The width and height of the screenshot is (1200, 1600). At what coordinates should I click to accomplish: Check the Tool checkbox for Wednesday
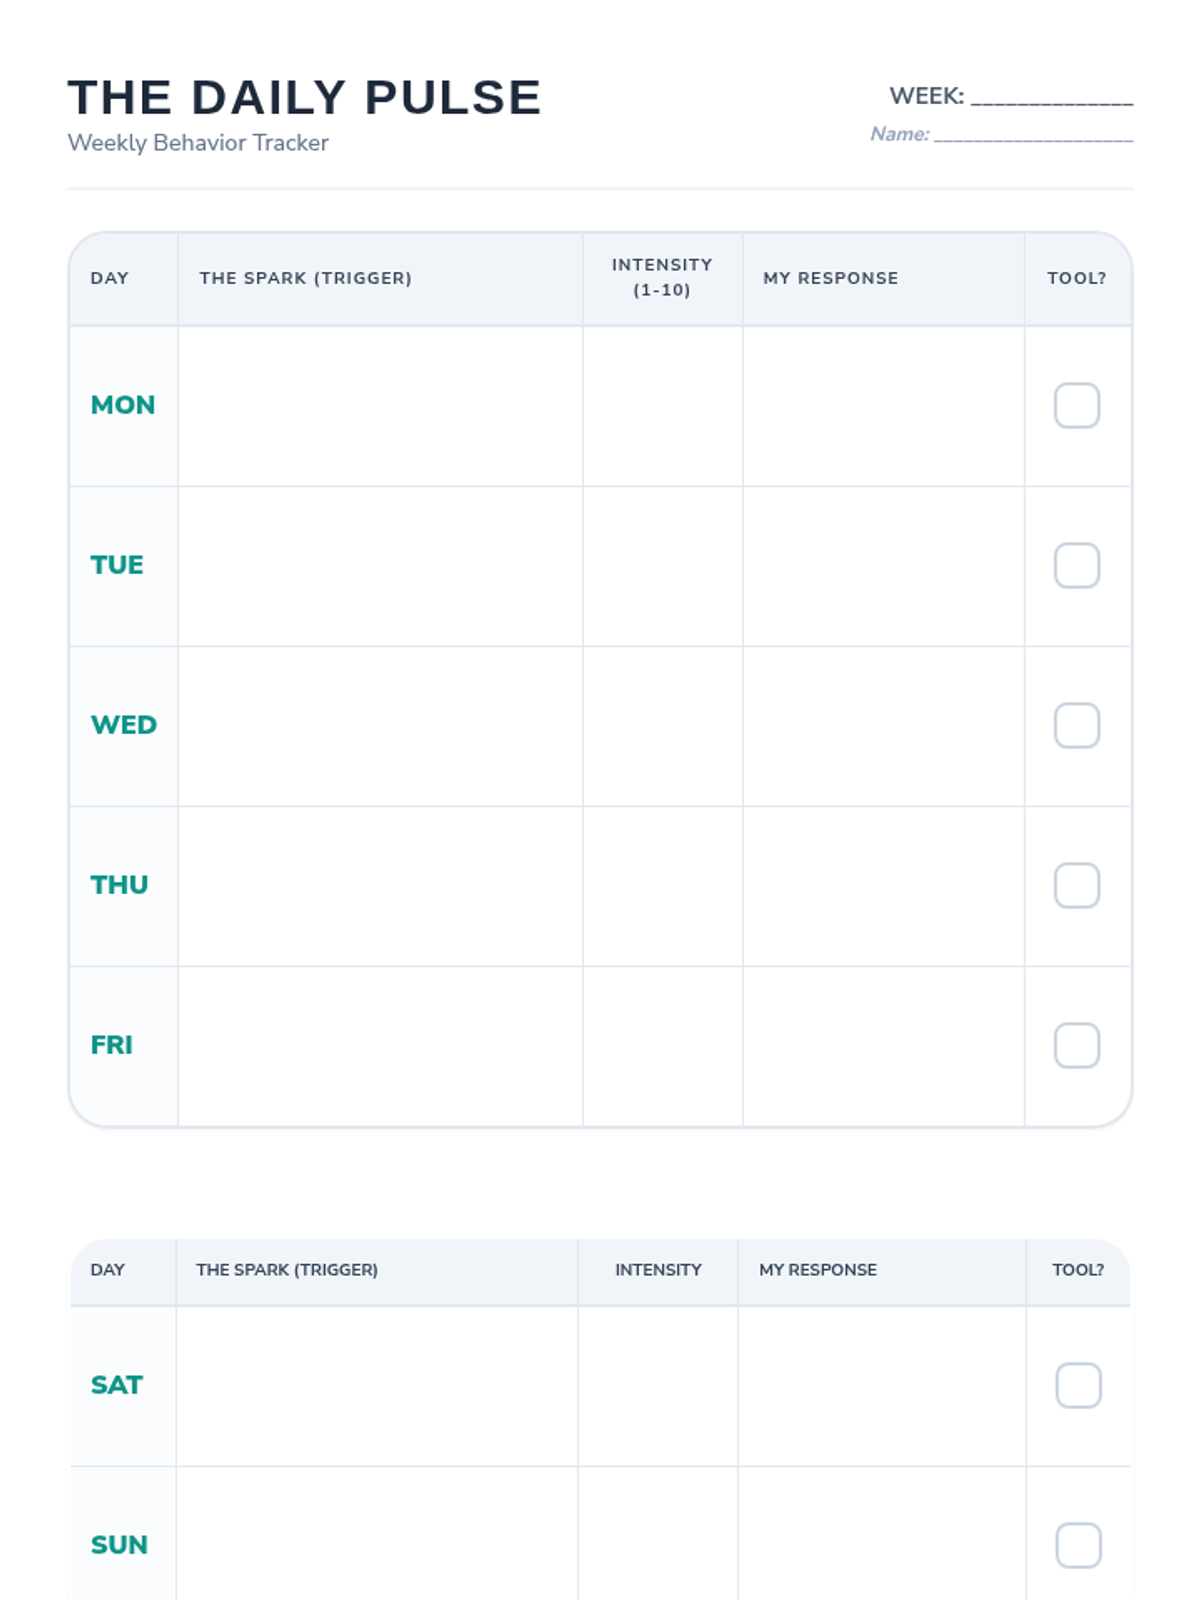1076,725
